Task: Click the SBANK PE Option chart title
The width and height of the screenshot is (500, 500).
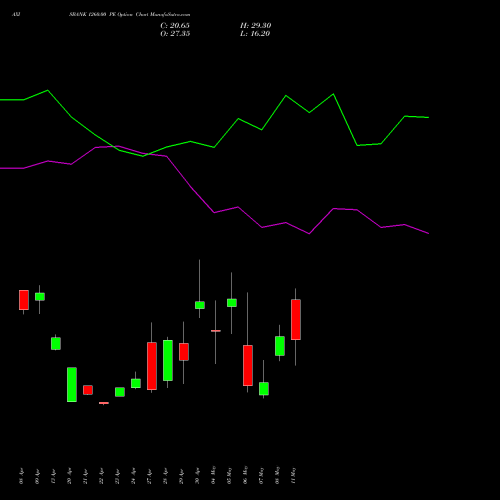Action: point(129,15)
